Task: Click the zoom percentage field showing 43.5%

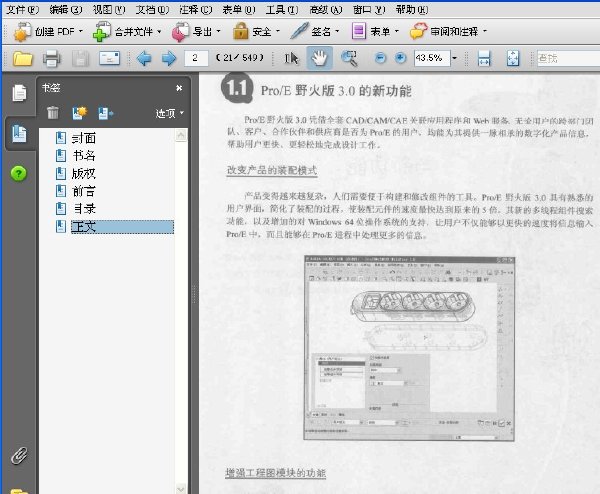Action: point(432,58)
